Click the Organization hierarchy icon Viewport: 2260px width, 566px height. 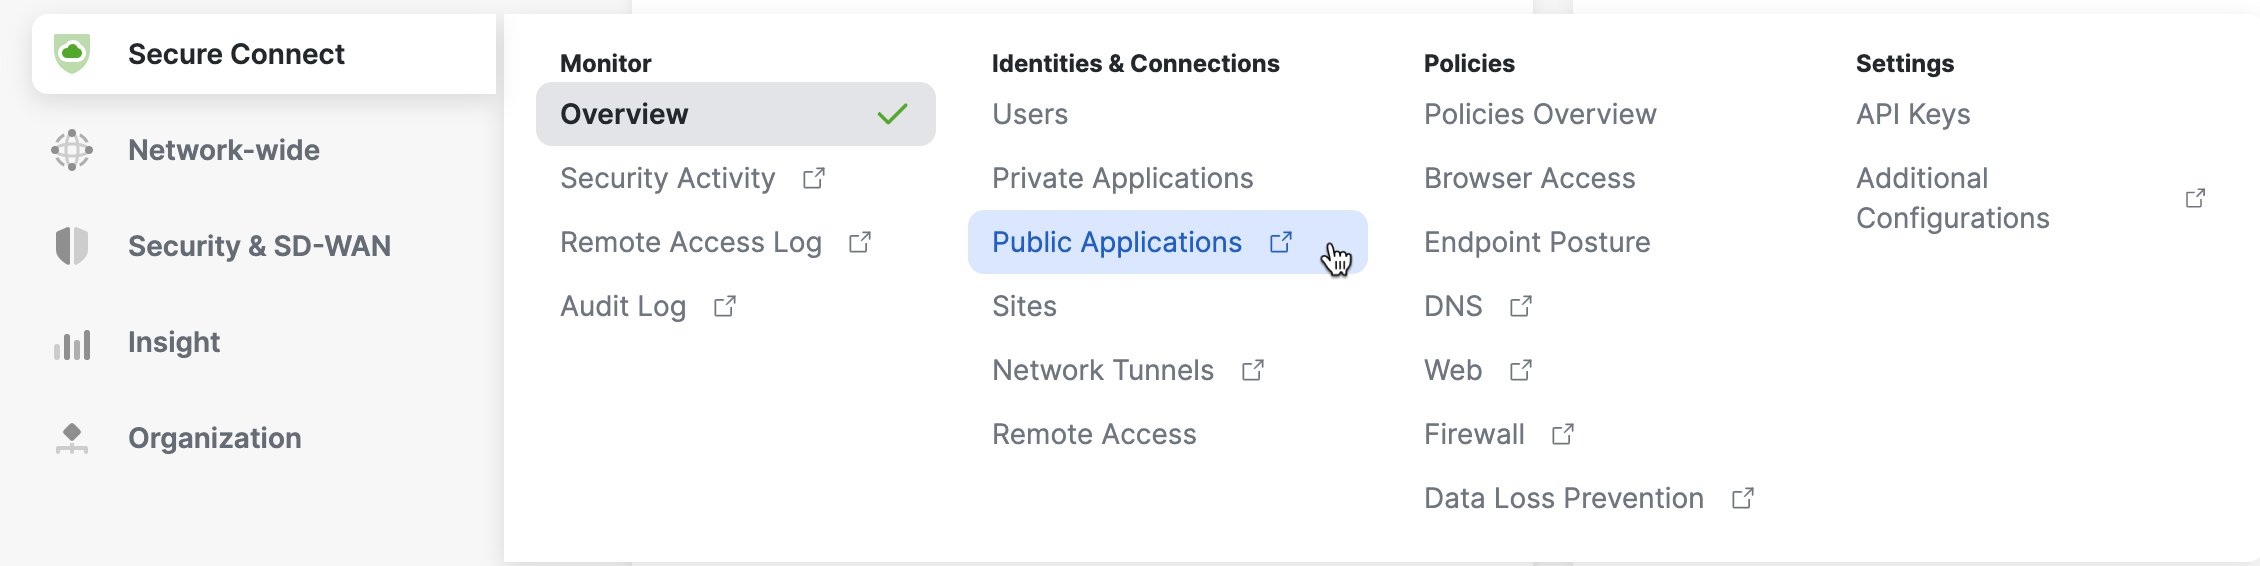click(x=72, y=438)
